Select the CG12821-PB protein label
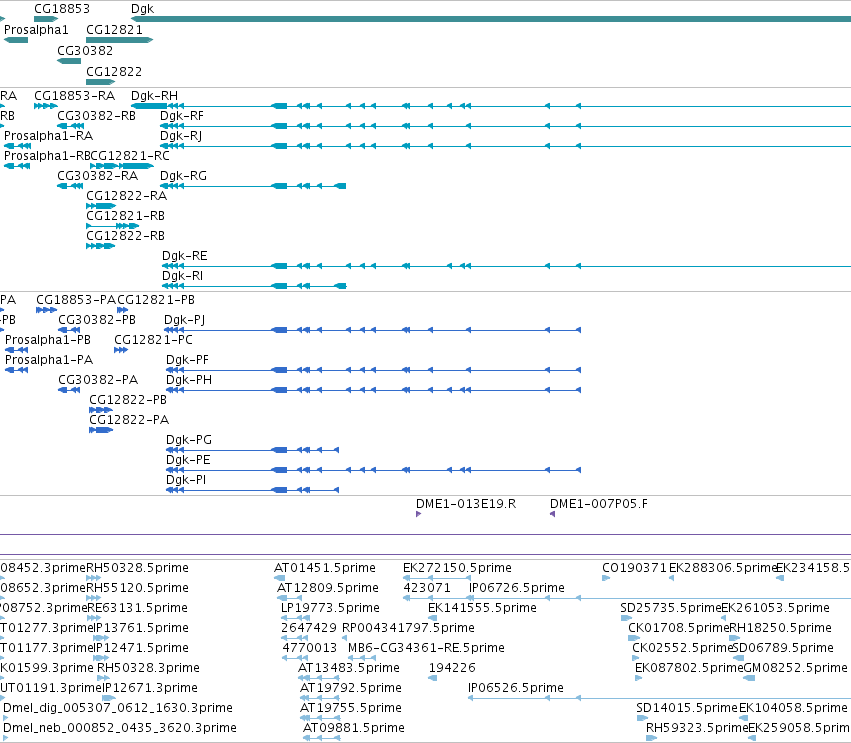Image resolution: width=851 pixels, height=743 pixels. click(x=156, y=300)
